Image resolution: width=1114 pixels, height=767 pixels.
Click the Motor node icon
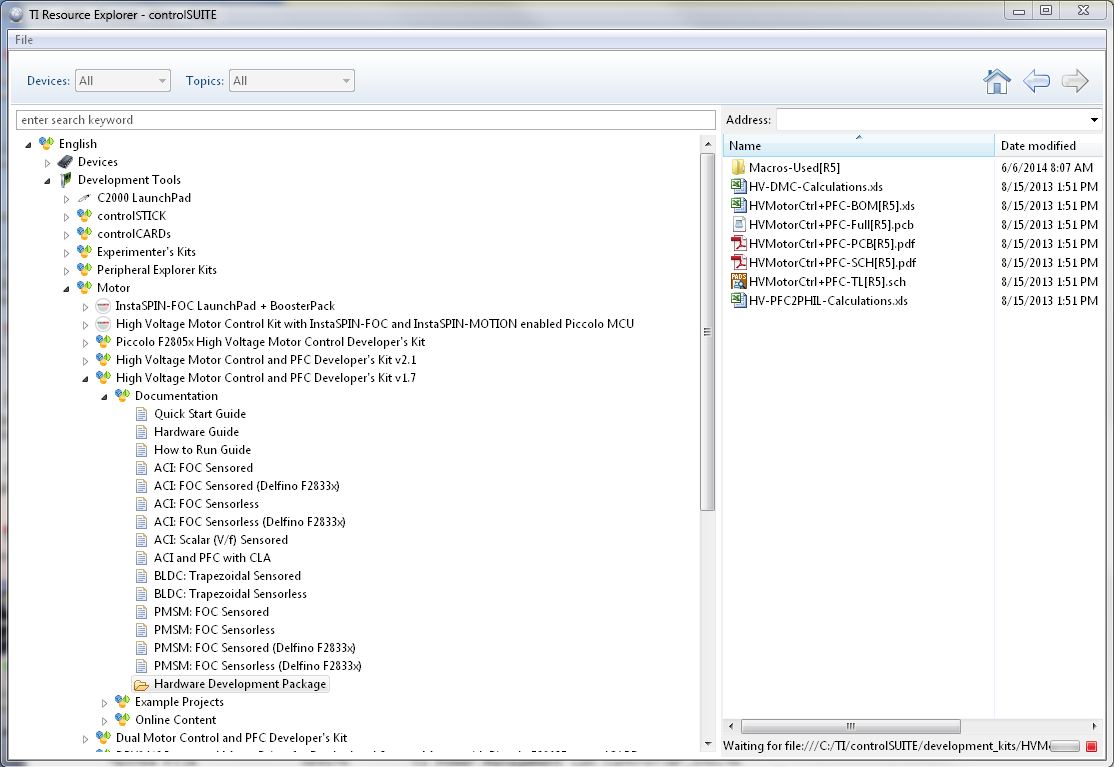coord(85,288)
